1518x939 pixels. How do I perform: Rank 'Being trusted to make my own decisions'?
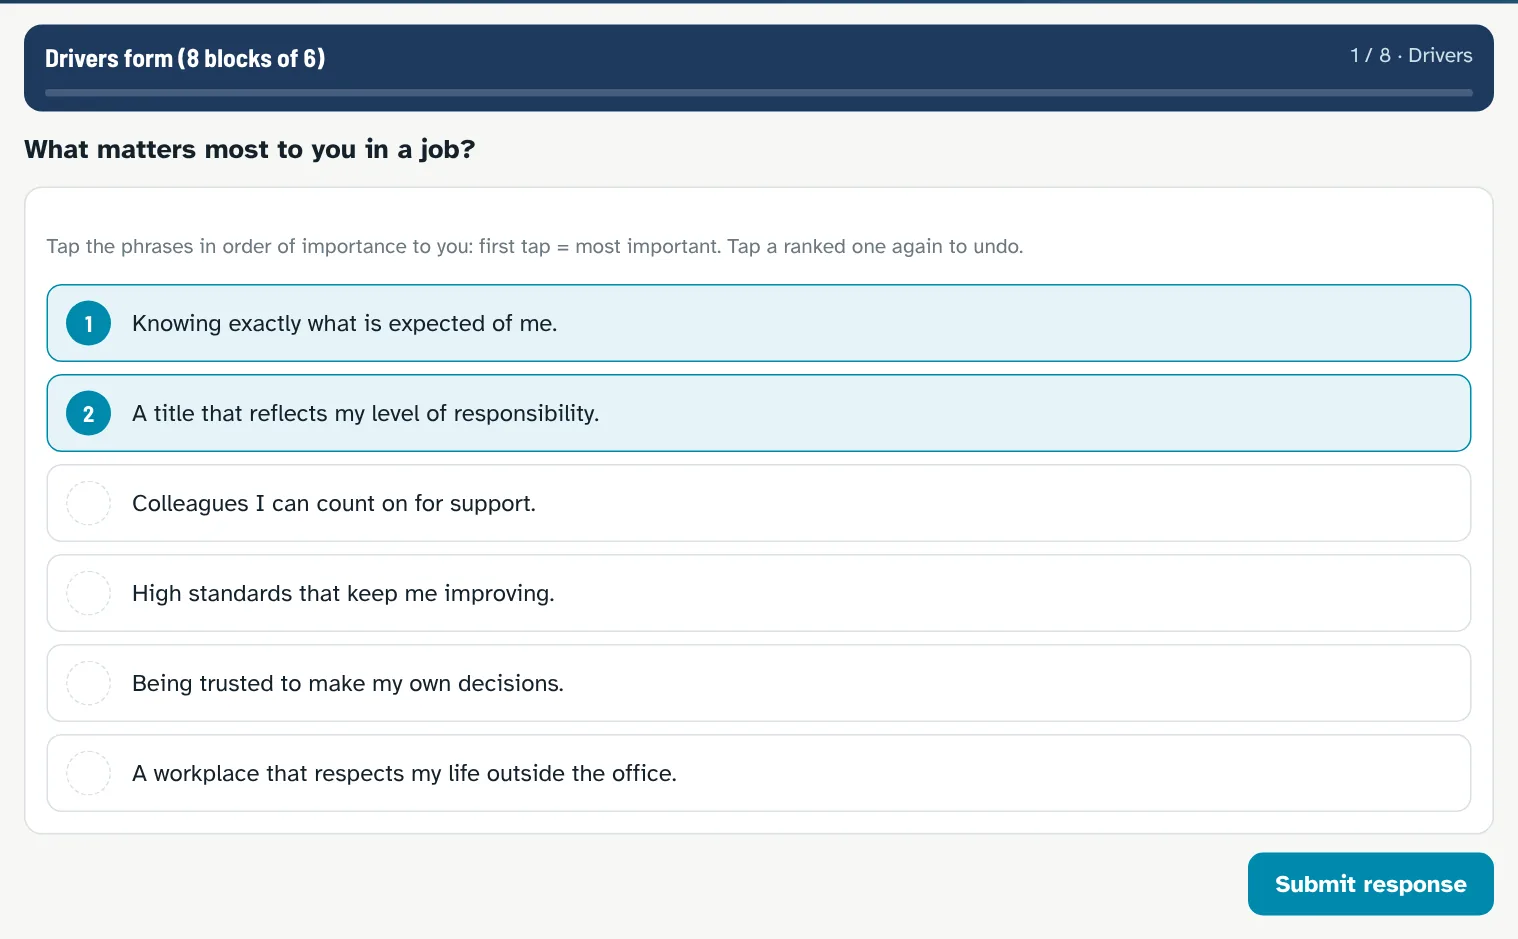758,683
